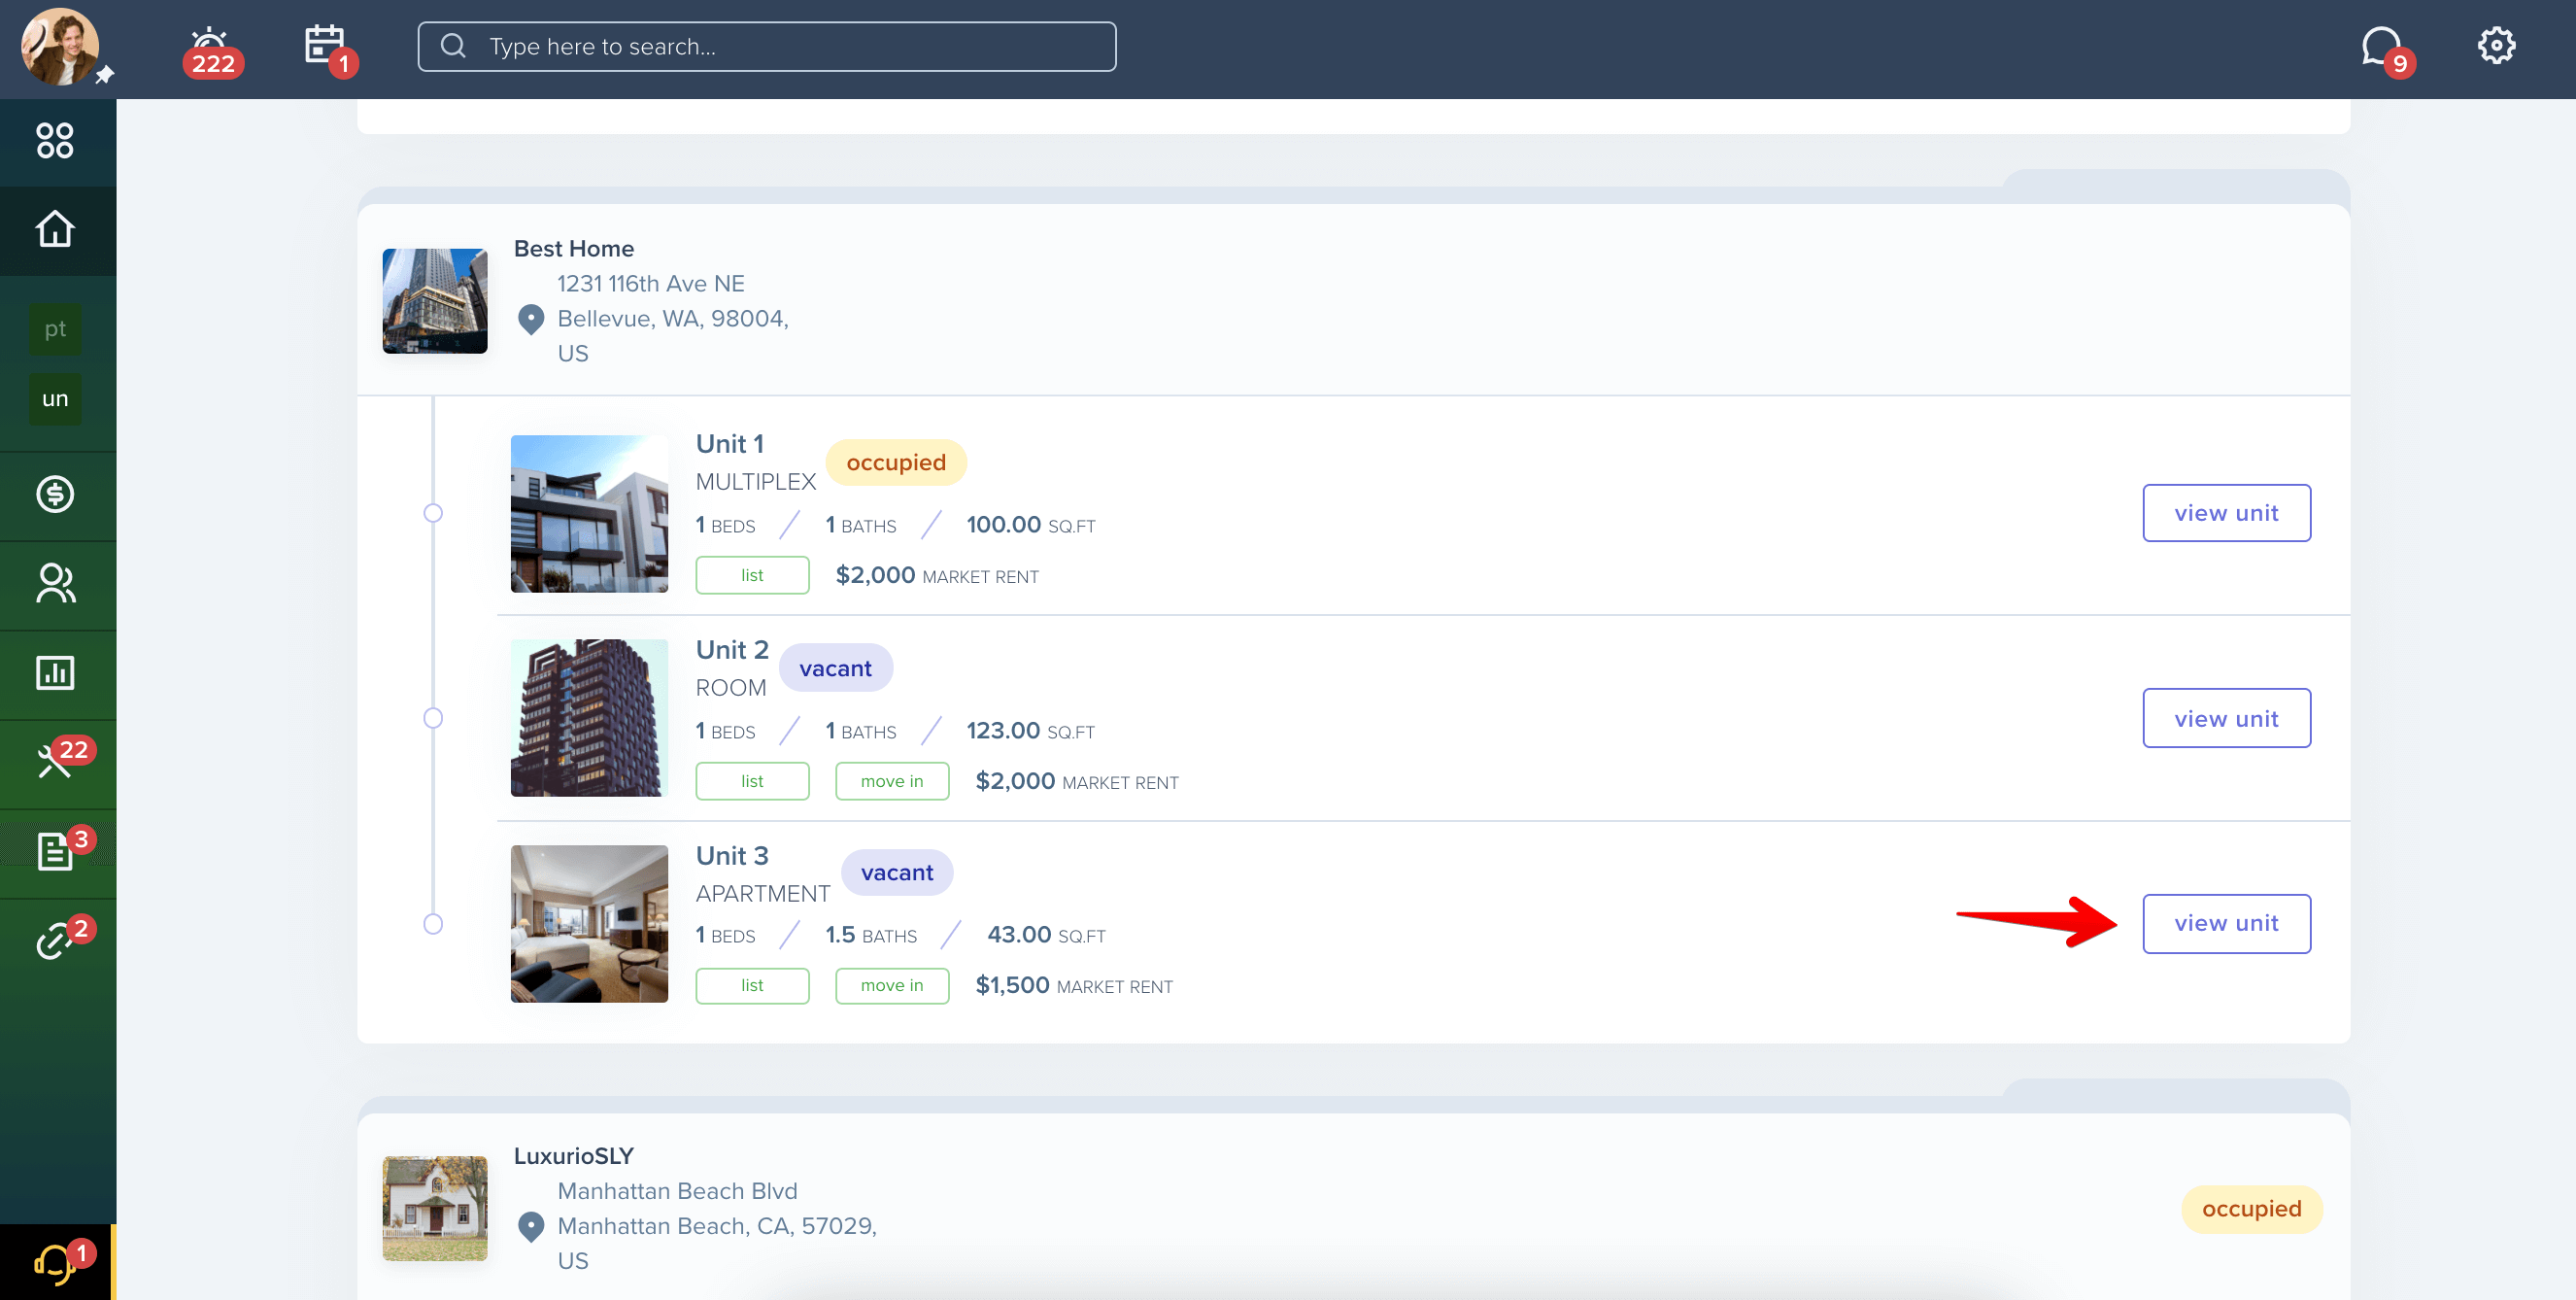This screenshot has height=1300, width=2576.
Task: Focus the 'Type here to search' field
Action: coord(766,46)
